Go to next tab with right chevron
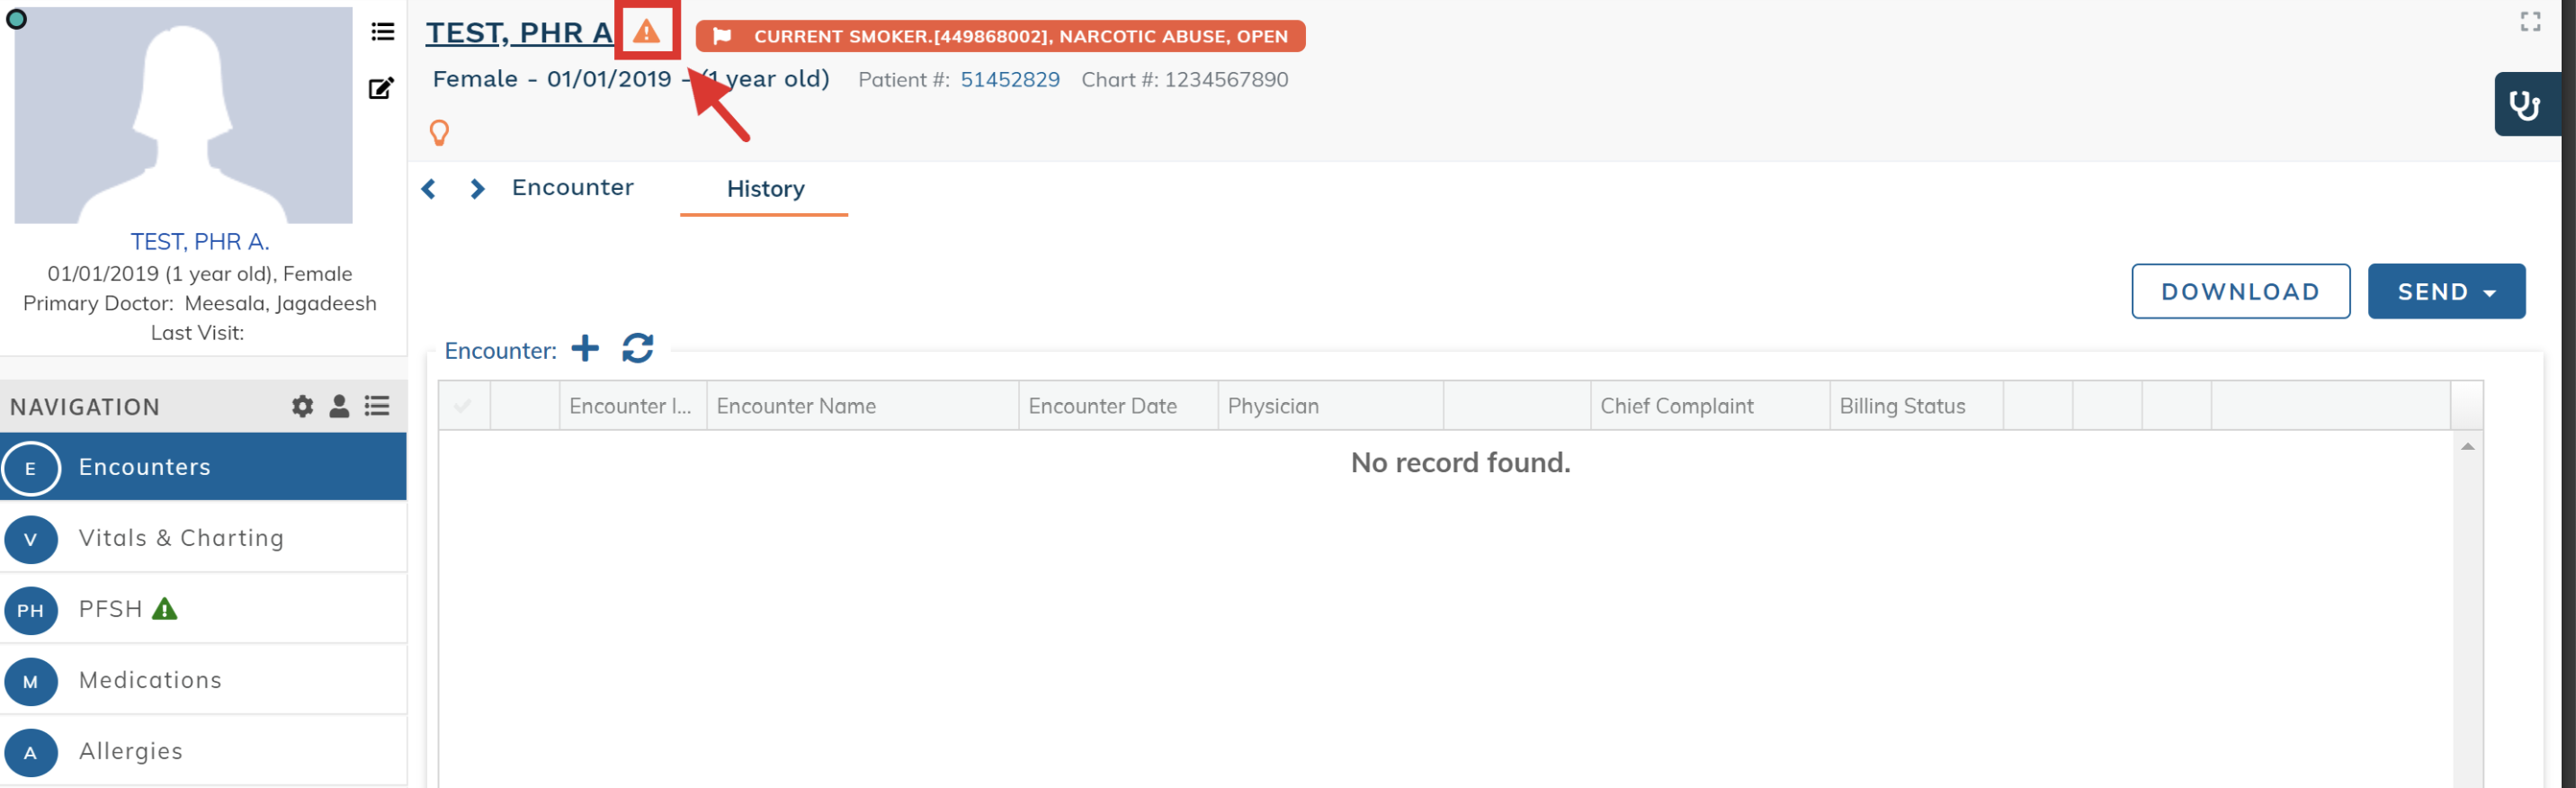 pyautogui.click(x=477, y=189)
